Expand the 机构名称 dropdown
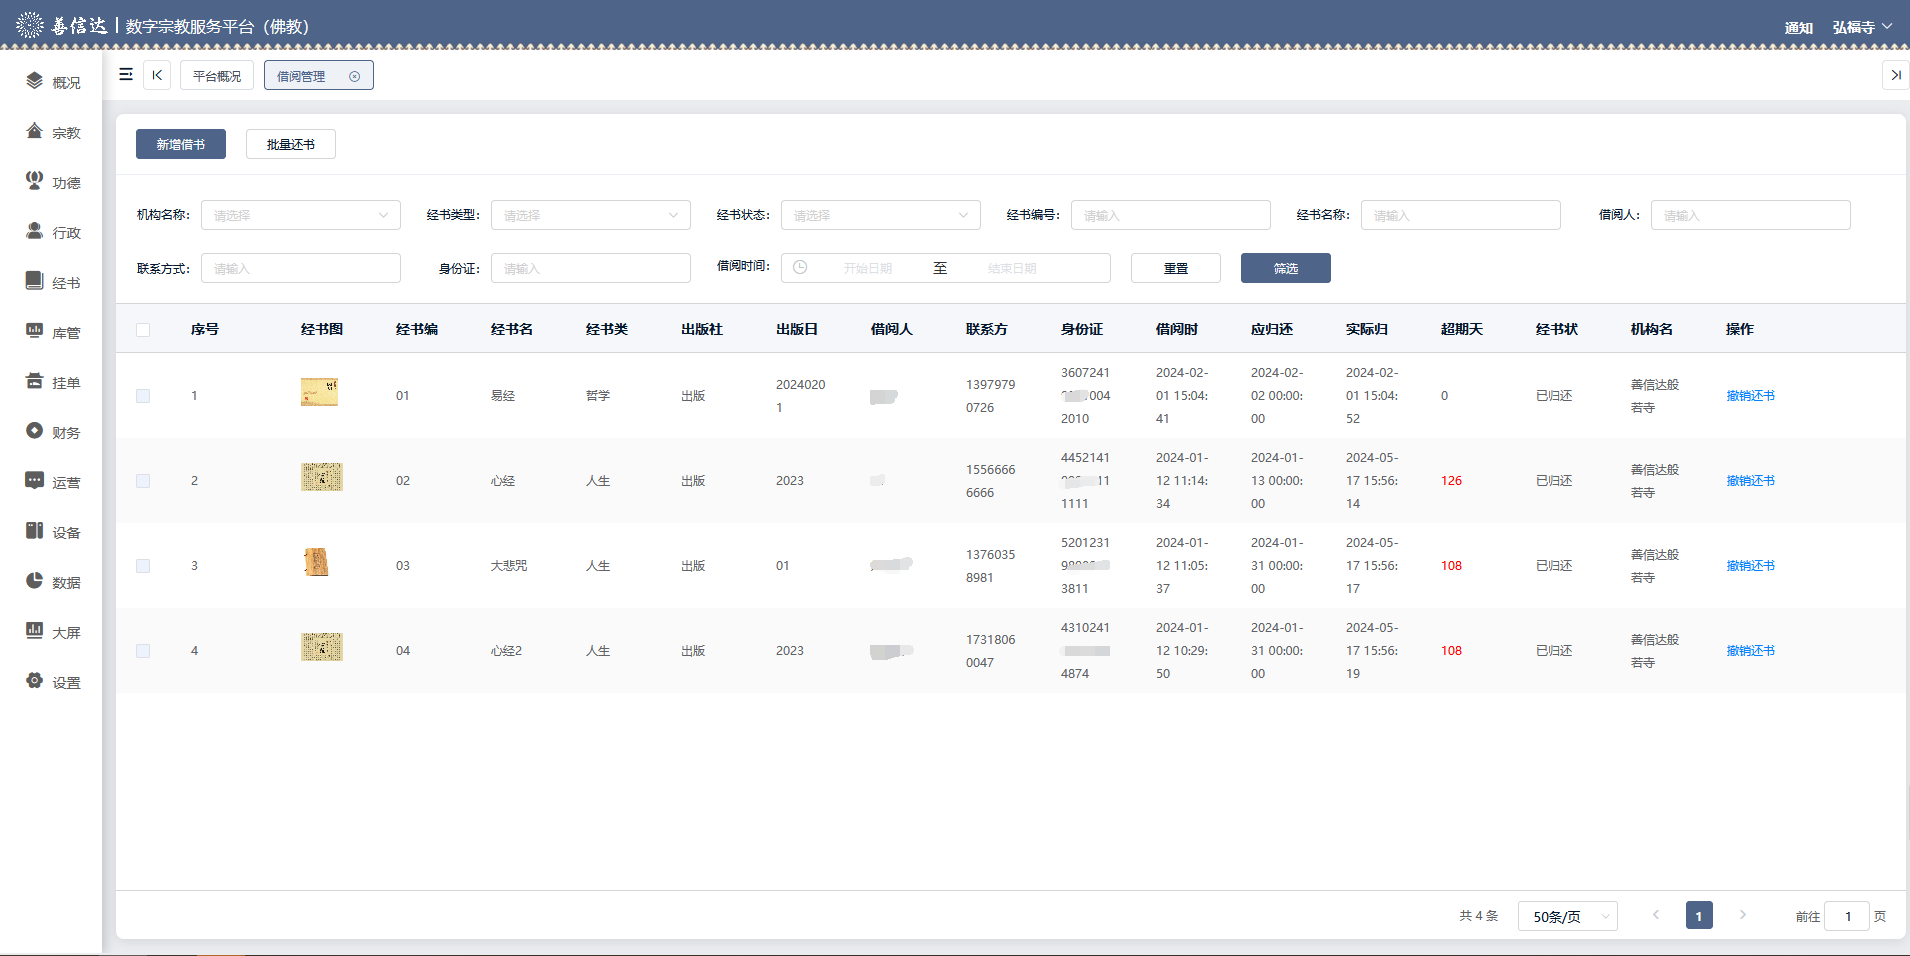 click(x=300, y=215)
